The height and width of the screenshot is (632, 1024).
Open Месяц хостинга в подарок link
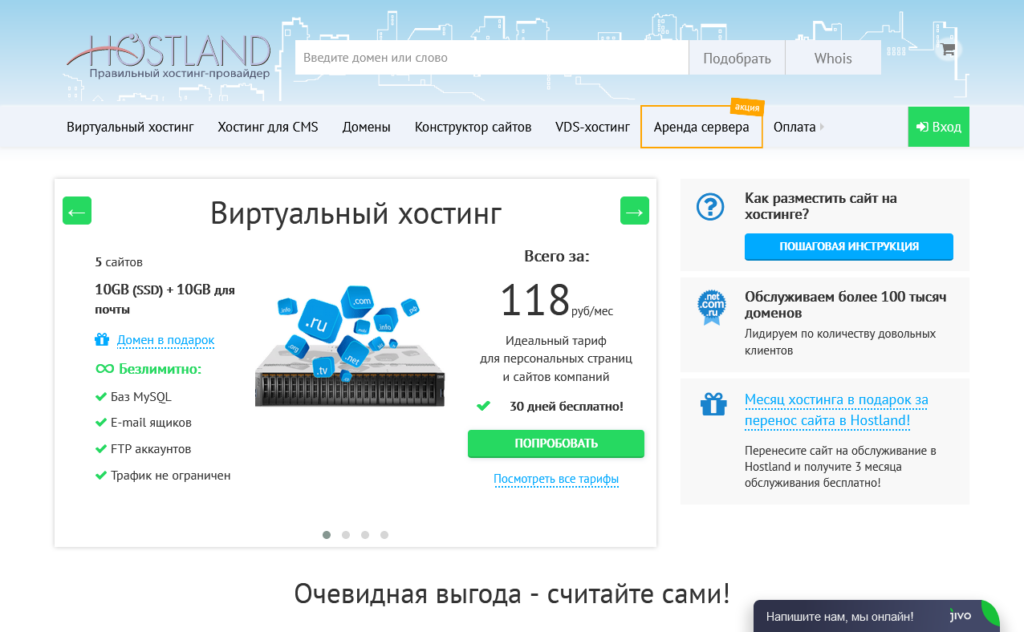[836, 410]
